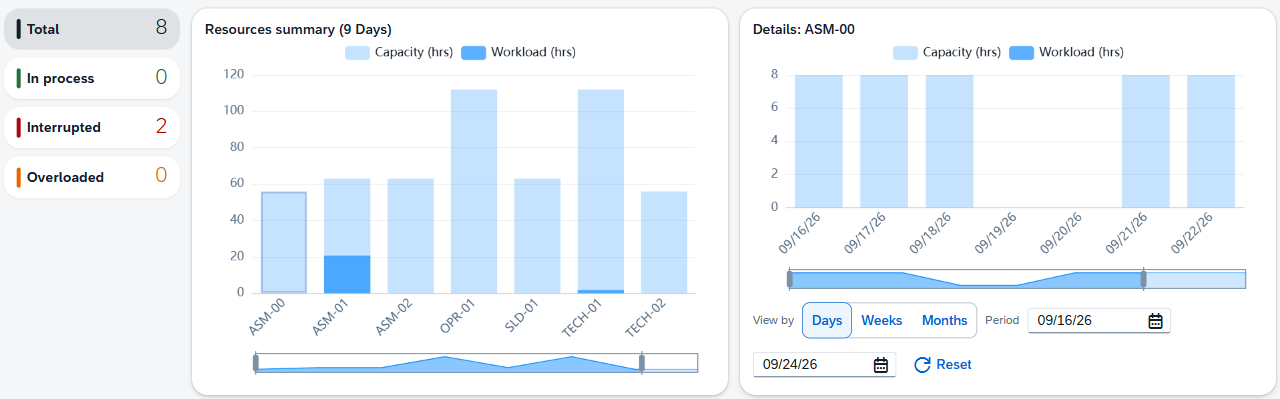1280x399 pixels.
Task: Open calendar picker for 09/16/26 start date
Action: point(1155,321)
